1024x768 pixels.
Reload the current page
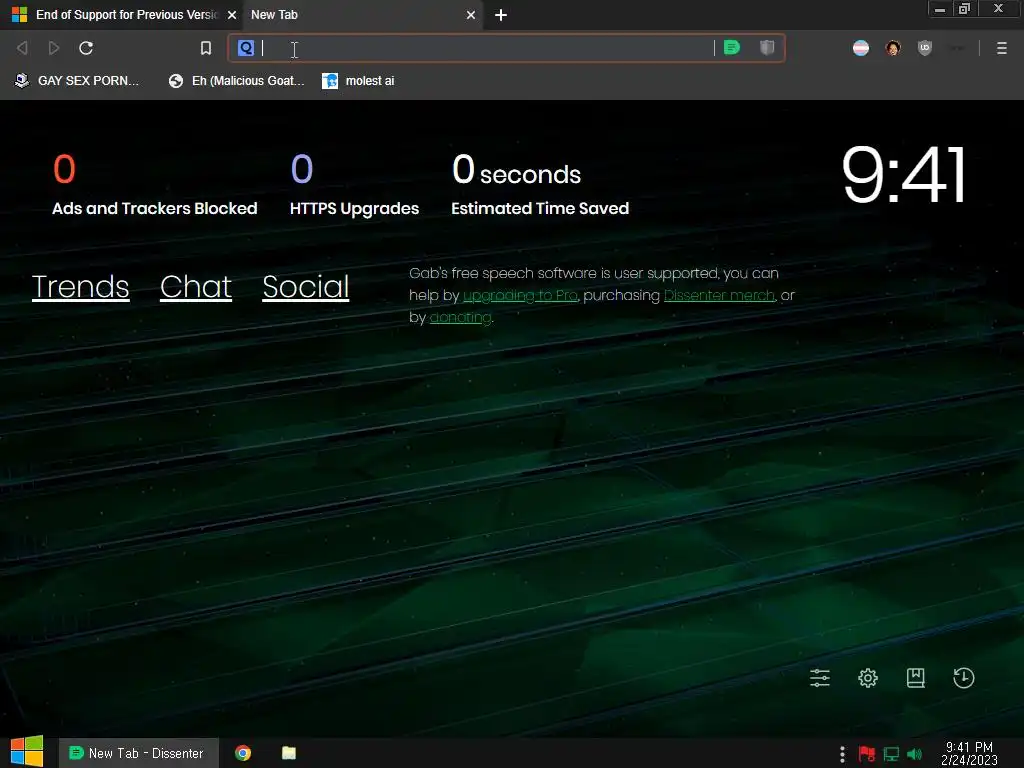86,48
